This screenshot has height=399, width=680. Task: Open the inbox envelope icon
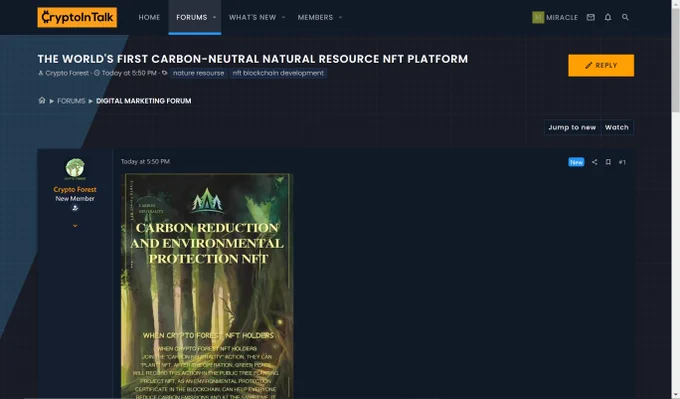point(590,17)
